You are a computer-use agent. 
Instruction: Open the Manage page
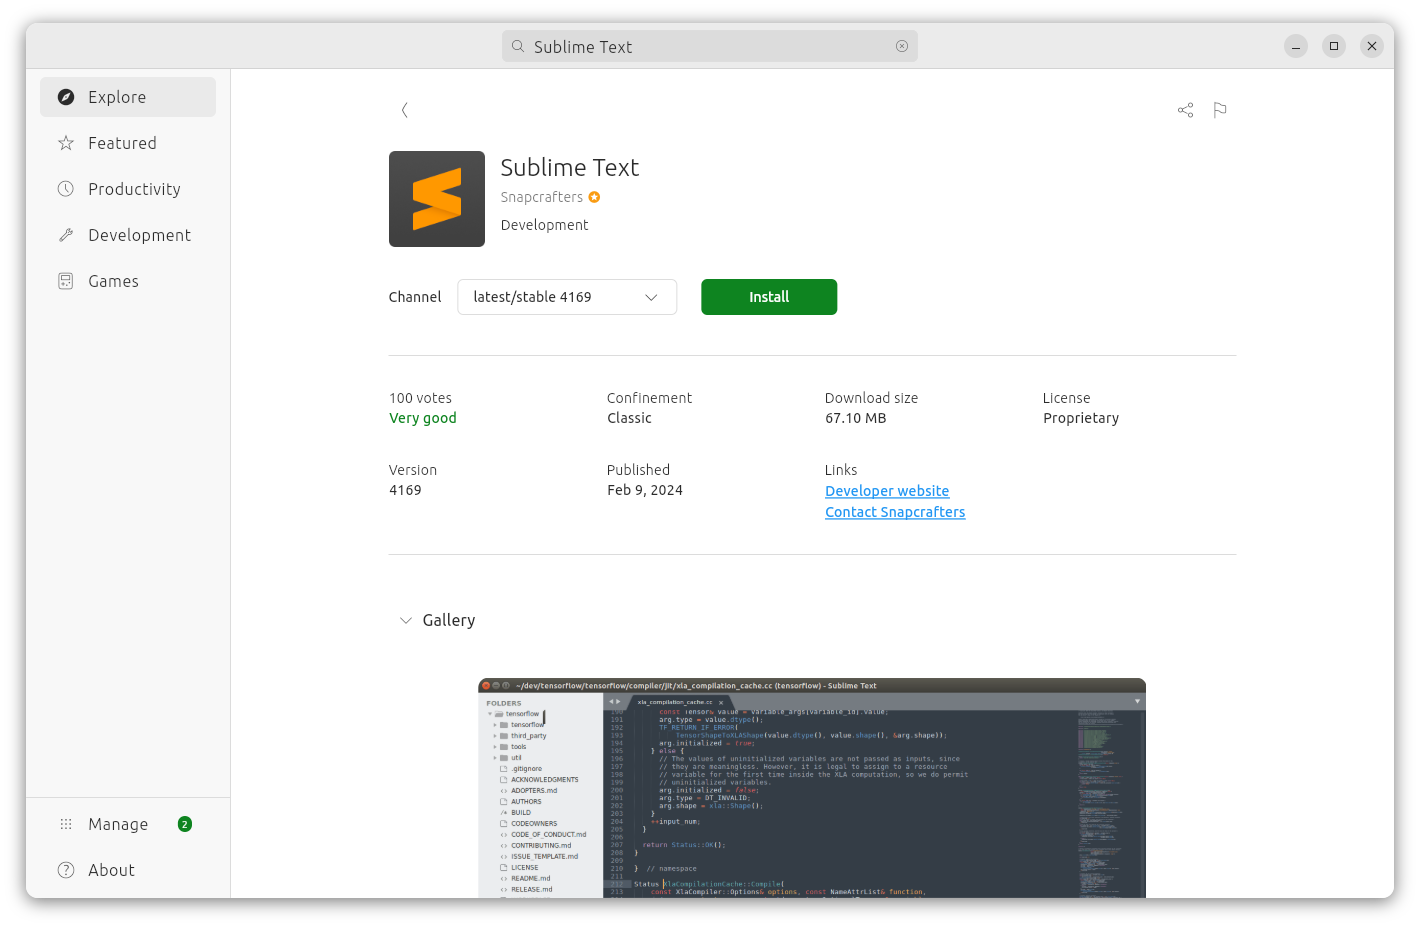pos(128,824)
